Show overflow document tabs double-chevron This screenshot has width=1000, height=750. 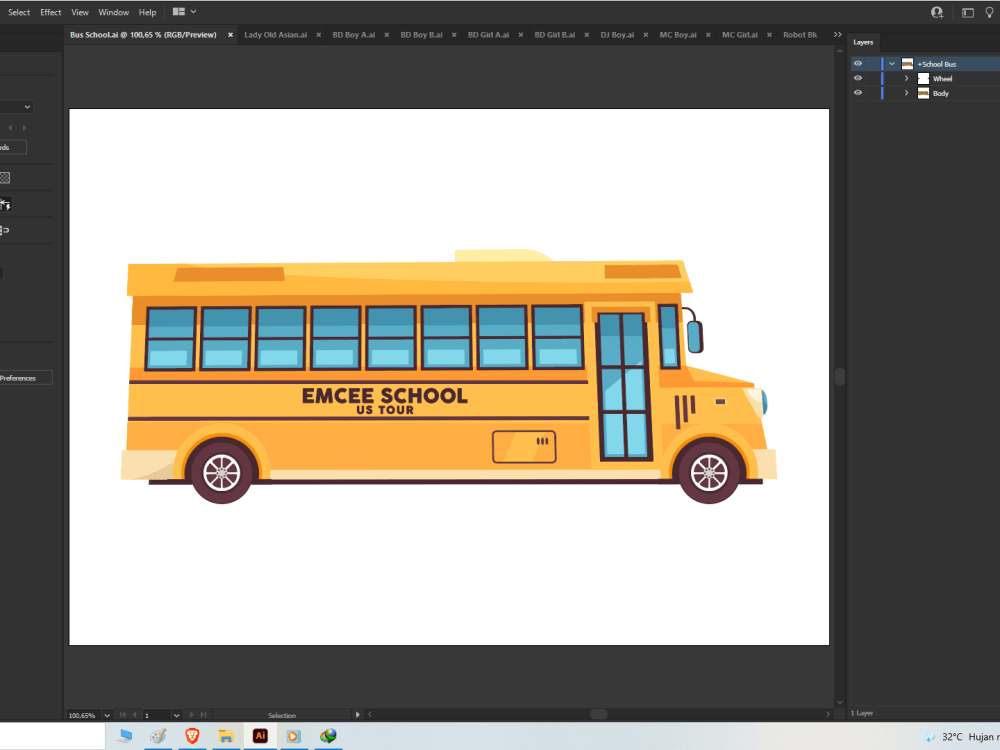(x=837, y=34)
